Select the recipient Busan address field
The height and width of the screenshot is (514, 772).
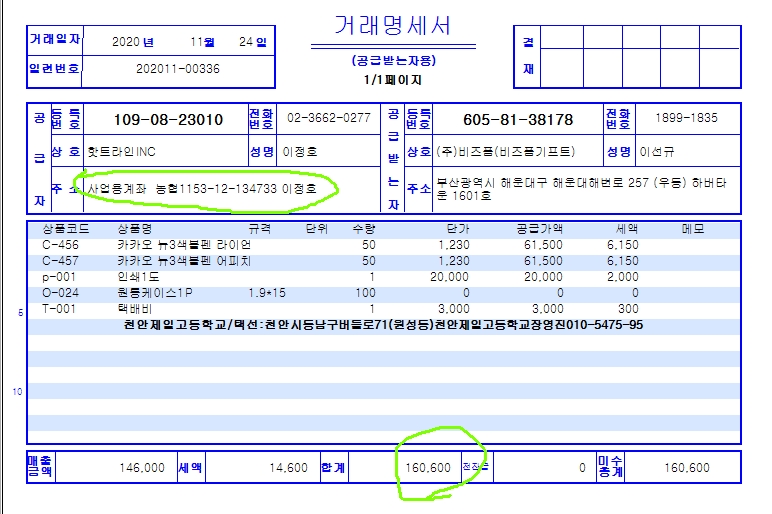[x=586, y=189]
